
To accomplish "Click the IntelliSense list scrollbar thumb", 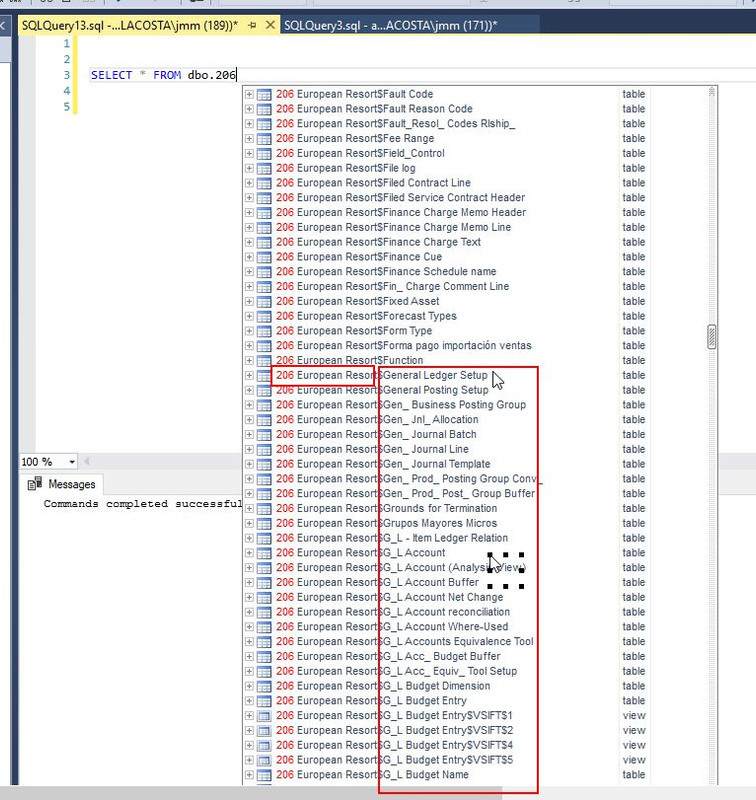I will click(711, 337).
